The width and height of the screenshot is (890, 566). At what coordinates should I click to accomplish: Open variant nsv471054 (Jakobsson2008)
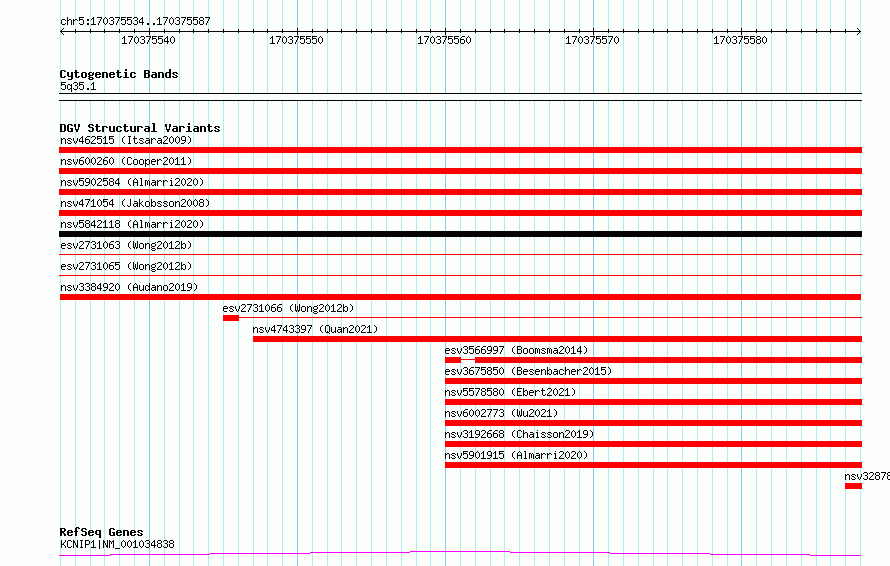coord(135,203)
